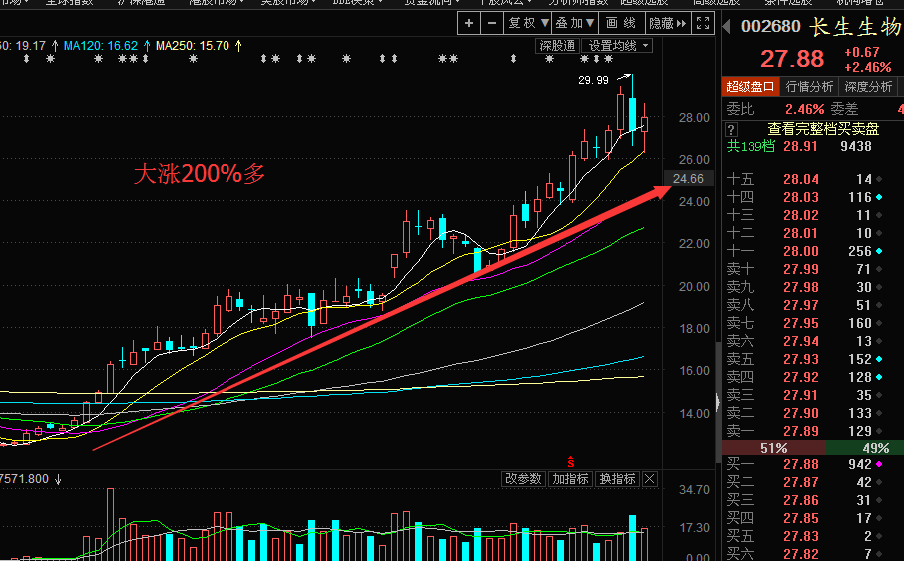Select 买五 price 27.83
This screenshot has height=561, width=904.
pos(800,536)
